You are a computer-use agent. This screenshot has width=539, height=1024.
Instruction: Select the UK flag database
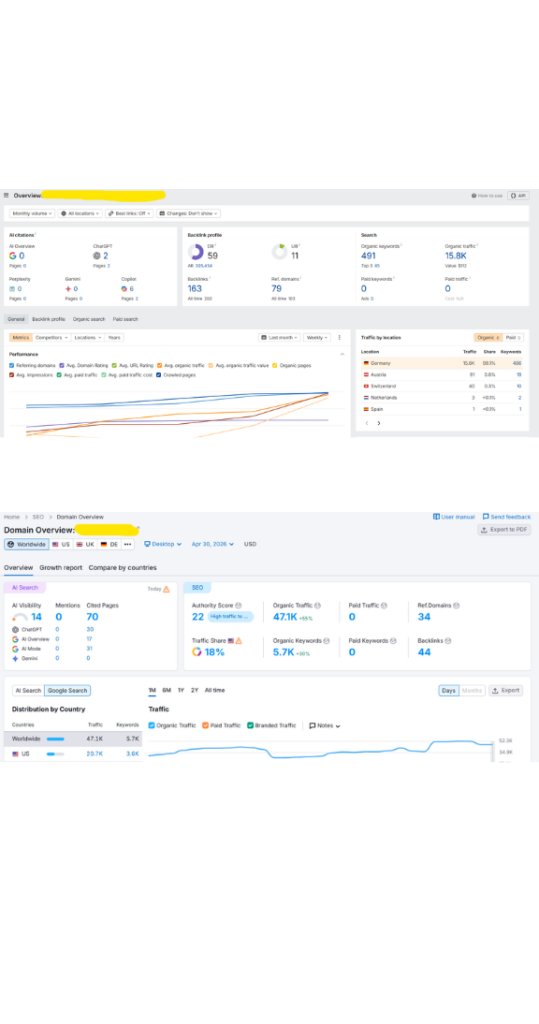click(x=86, y=544)
